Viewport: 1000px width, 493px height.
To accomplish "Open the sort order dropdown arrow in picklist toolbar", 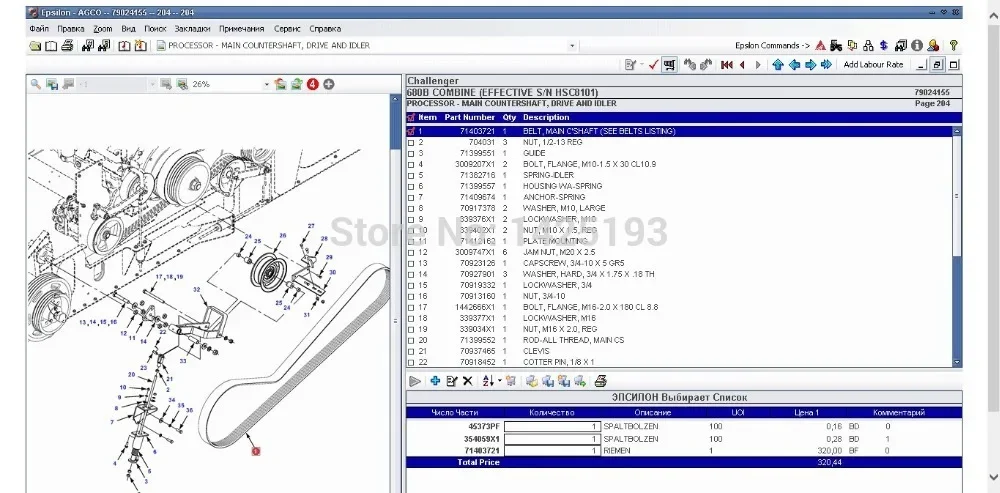I will pos(499,381).
